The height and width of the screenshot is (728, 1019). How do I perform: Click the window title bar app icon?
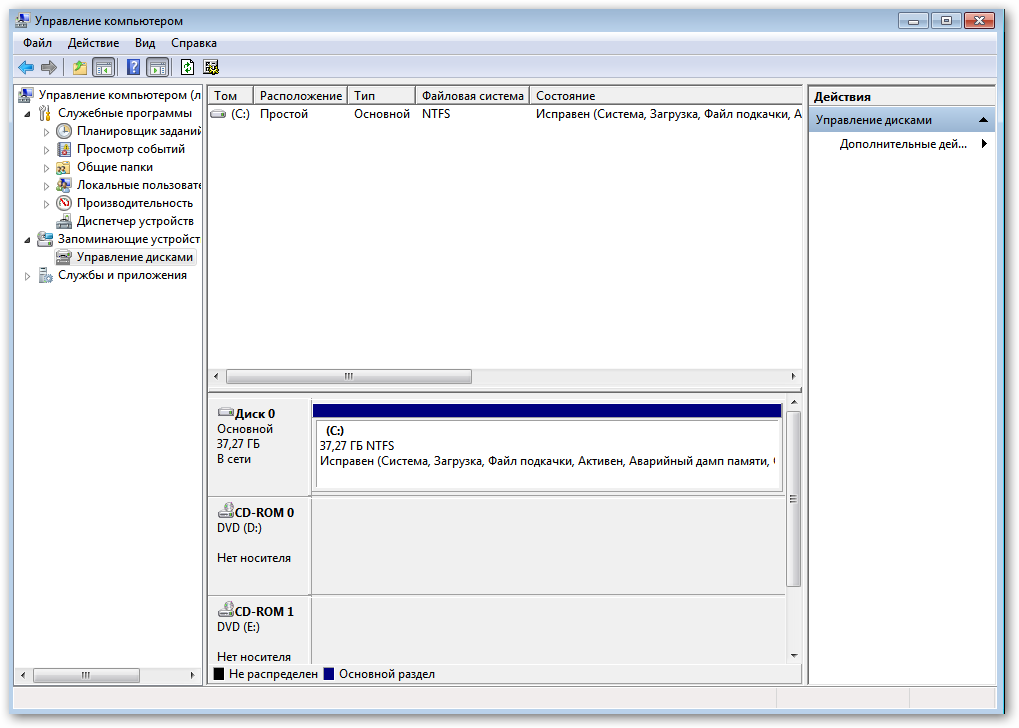[x=22, y=20]
